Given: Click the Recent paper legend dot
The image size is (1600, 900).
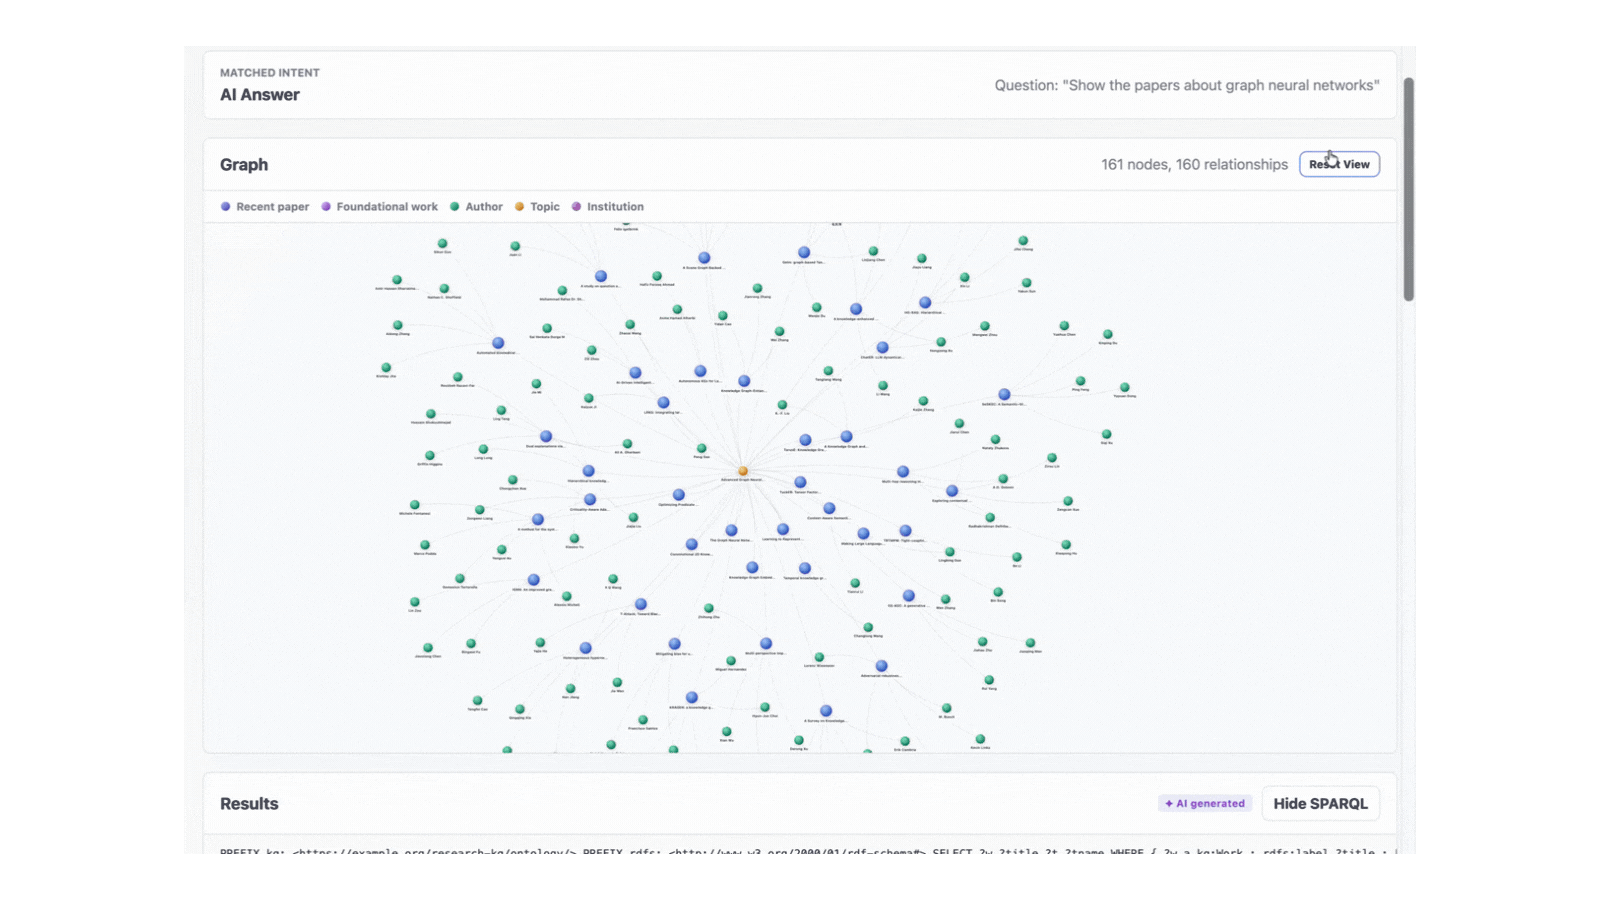Looking at the screenshot, I should click(226, 207).
